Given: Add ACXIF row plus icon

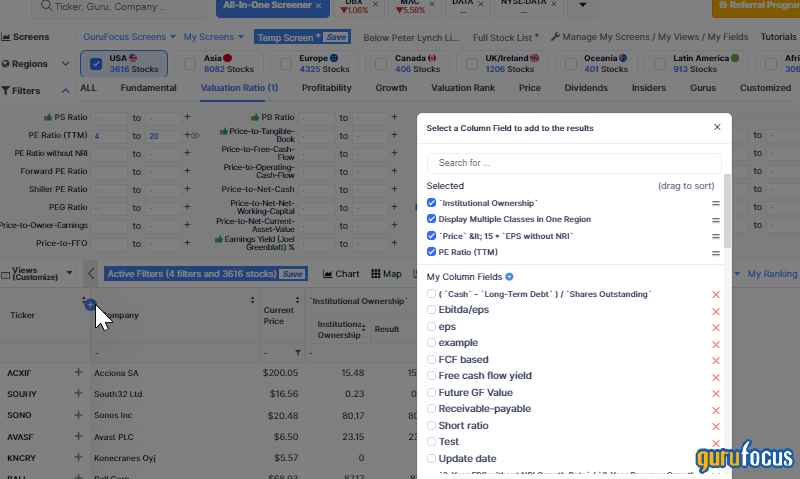Looking at the screenshot, I should pyautogui.click(x=78, y=372).
